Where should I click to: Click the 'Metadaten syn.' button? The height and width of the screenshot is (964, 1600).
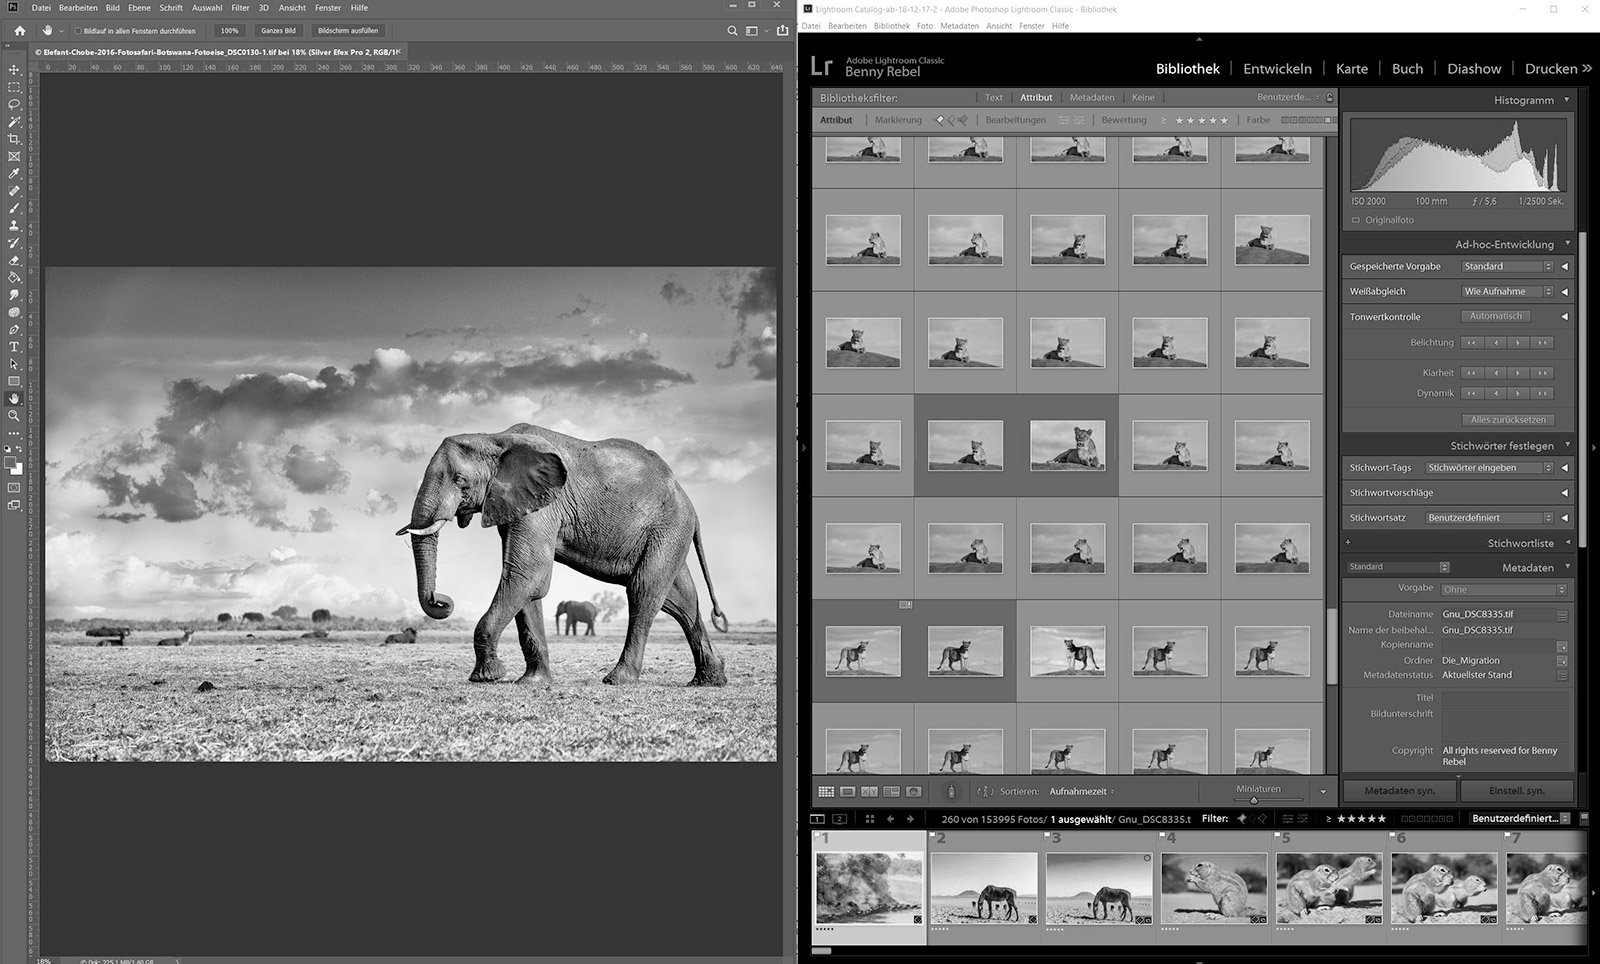1399,790
